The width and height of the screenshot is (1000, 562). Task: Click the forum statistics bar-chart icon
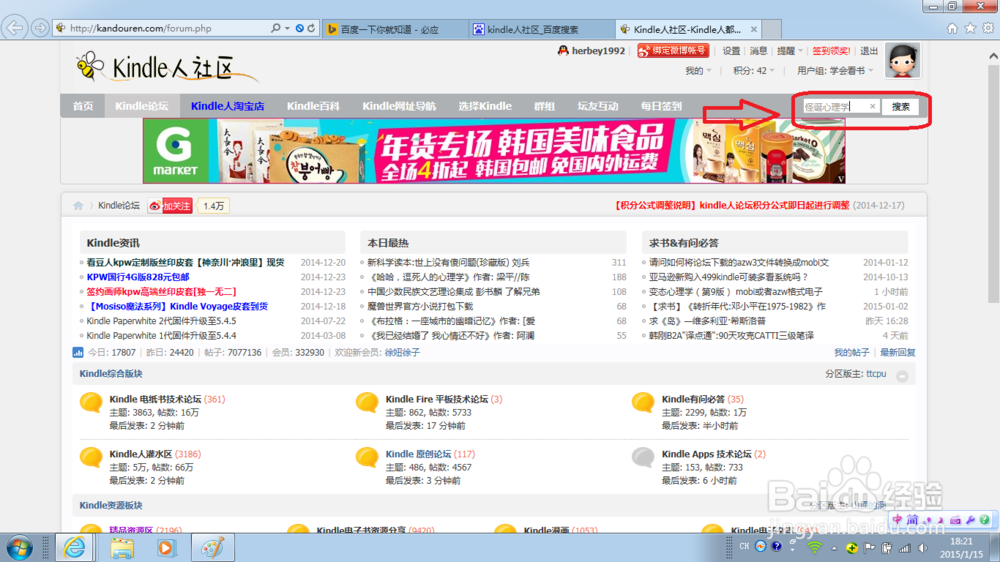78,352
